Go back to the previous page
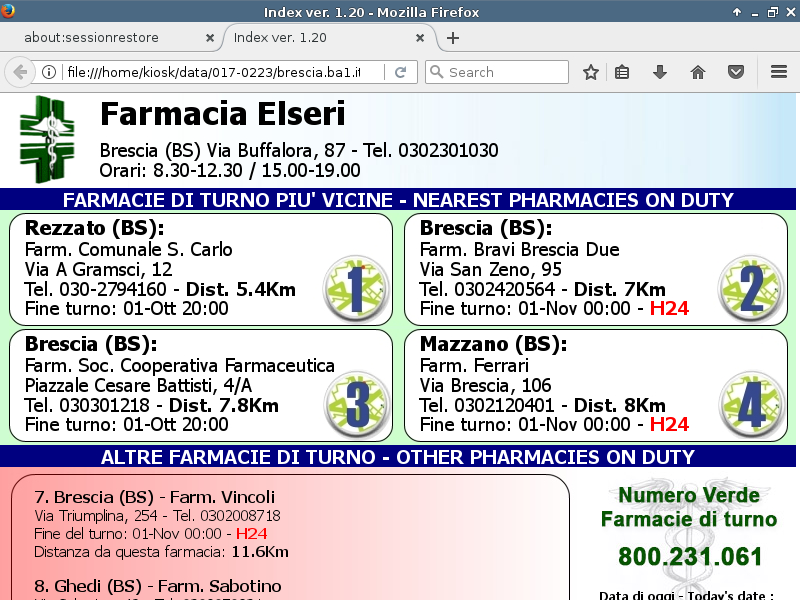The image size is (800, 600). (19, 72)
